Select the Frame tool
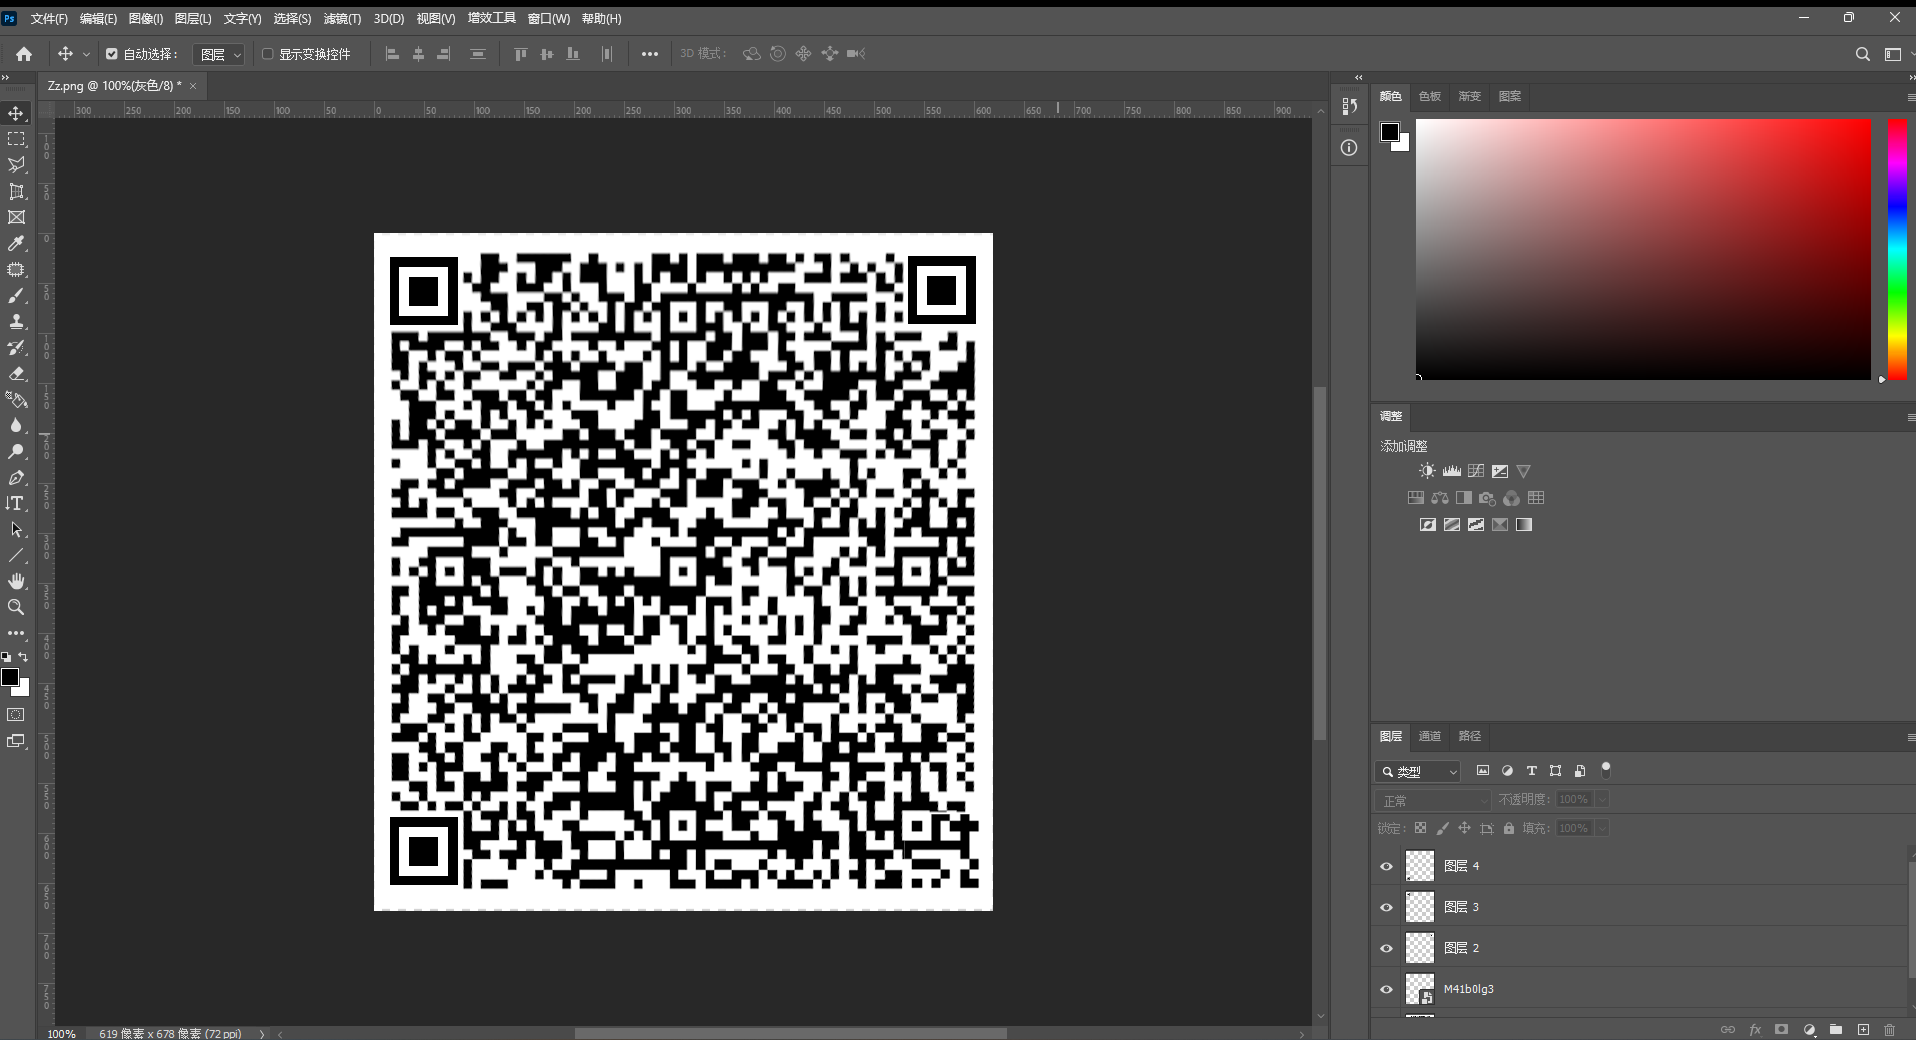Image resolution: width=1916 pixels, height=1040 pixels. click(x=16, y=217)
